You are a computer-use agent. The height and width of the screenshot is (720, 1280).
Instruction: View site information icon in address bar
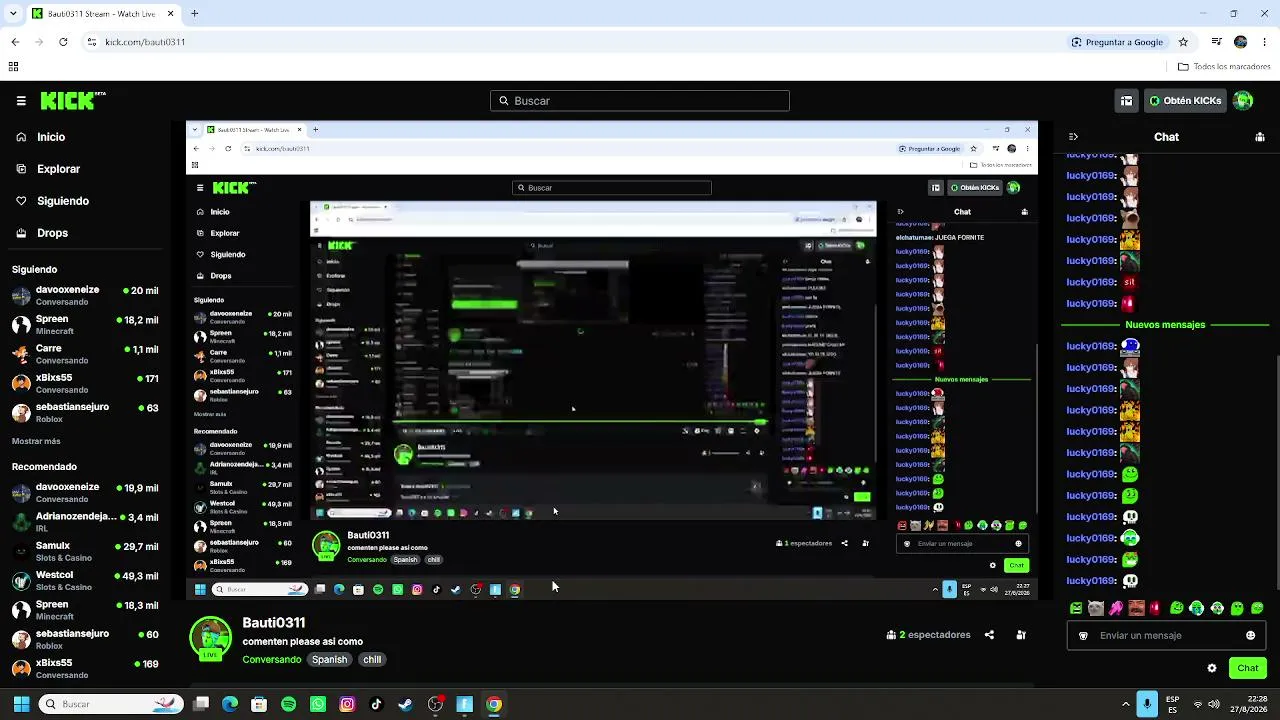point(92,42)
